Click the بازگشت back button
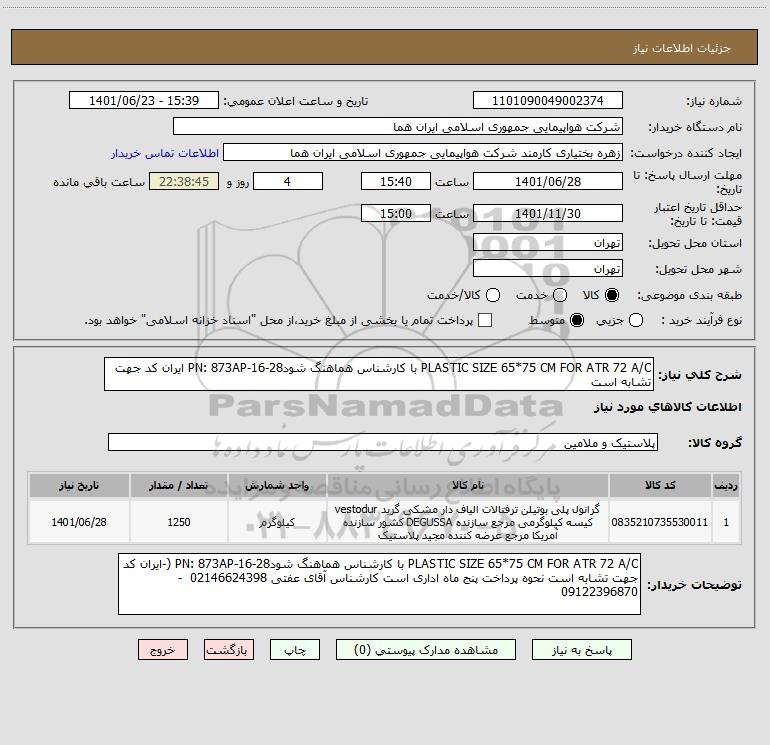 point(229,650)
